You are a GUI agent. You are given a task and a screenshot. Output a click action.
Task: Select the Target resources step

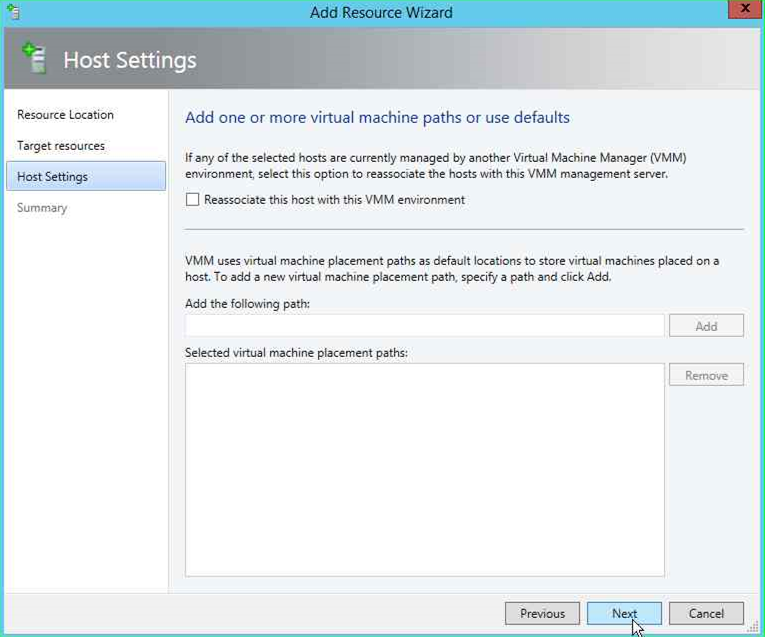[61, 146]
